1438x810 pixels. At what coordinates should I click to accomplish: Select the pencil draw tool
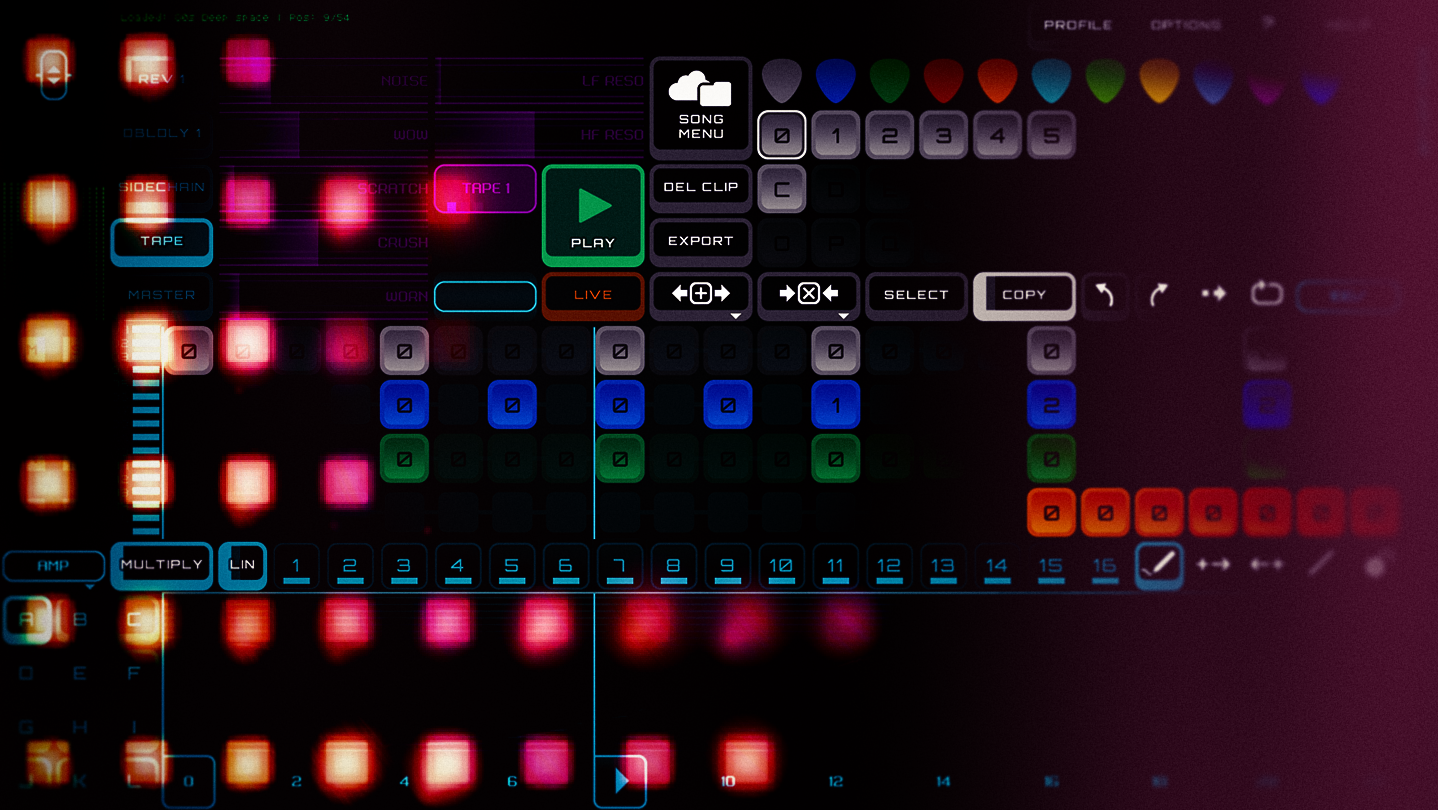1159,565
